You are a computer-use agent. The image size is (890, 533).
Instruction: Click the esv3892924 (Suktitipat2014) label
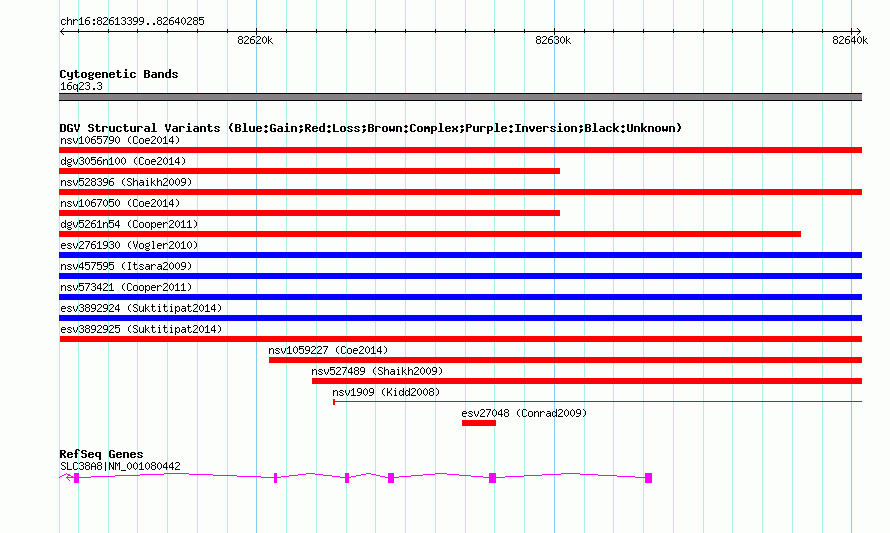(x=141, y=308)
